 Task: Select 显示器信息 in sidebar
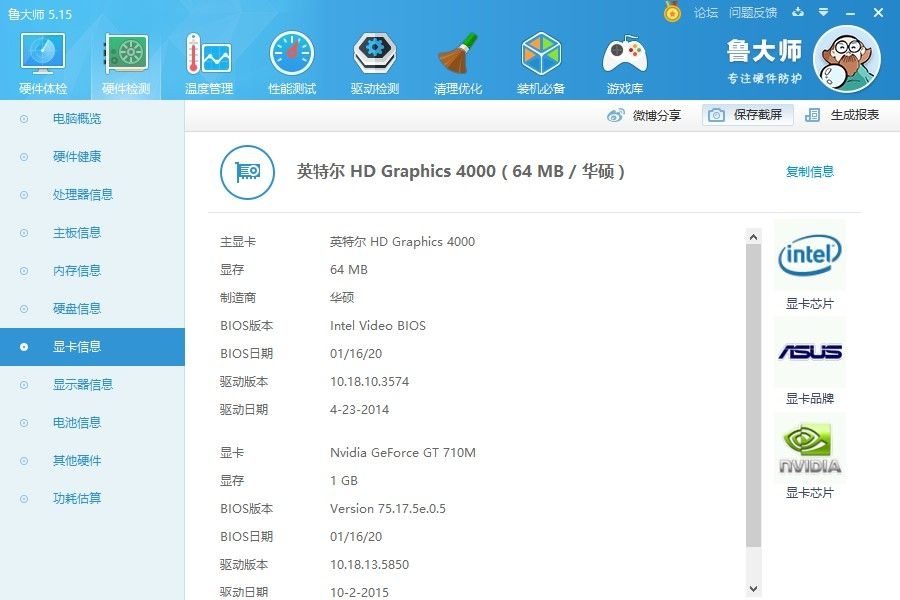coord(92,385)
